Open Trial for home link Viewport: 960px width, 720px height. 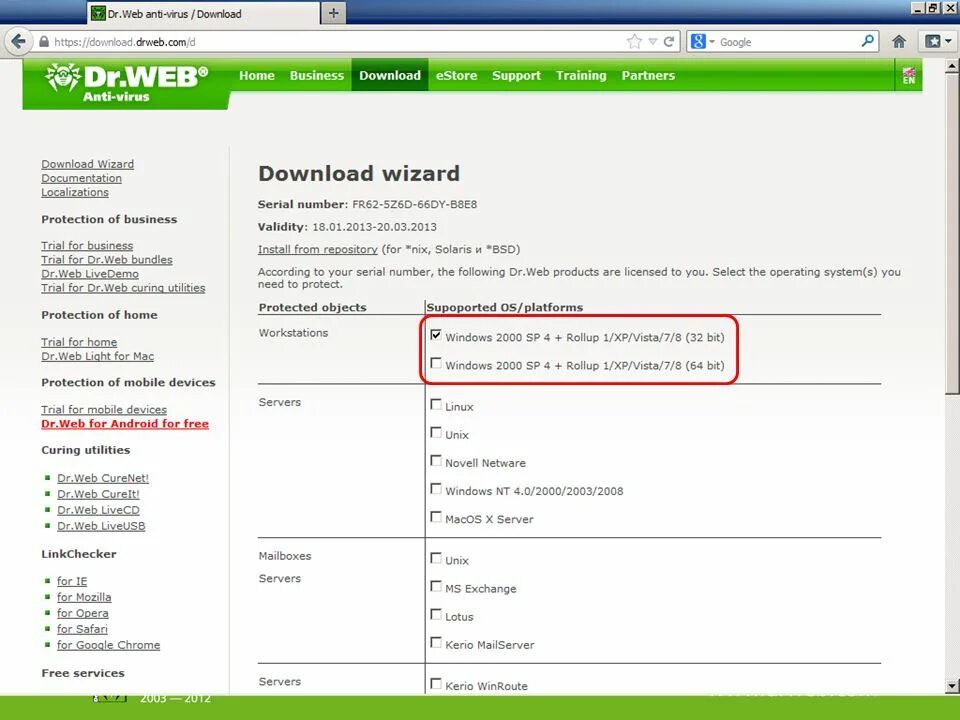[x=79, y=342]
